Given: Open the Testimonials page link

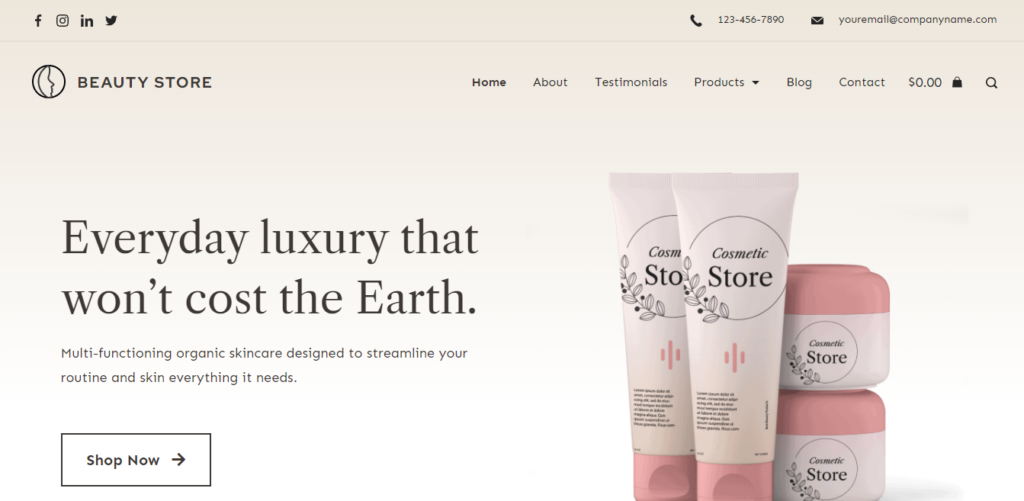Looking at the screenshot, I should pos(631,82).
